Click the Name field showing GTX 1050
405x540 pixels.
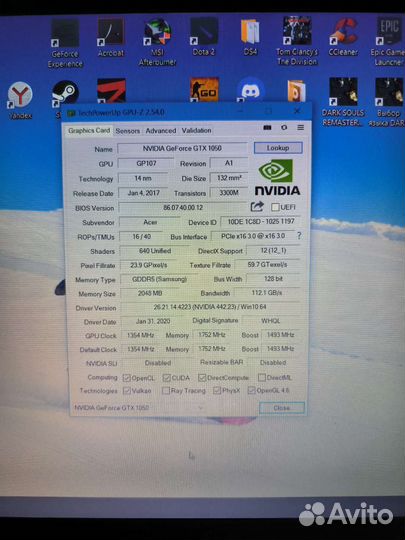182,148
